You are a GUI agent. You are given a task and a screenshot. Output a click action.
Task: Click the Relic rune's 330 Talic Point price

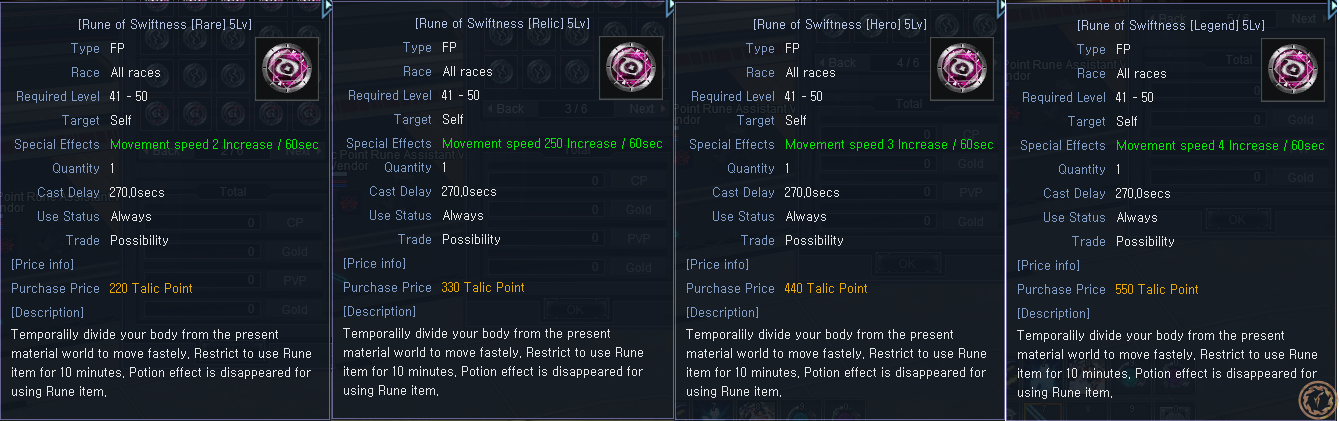point(482,287)
